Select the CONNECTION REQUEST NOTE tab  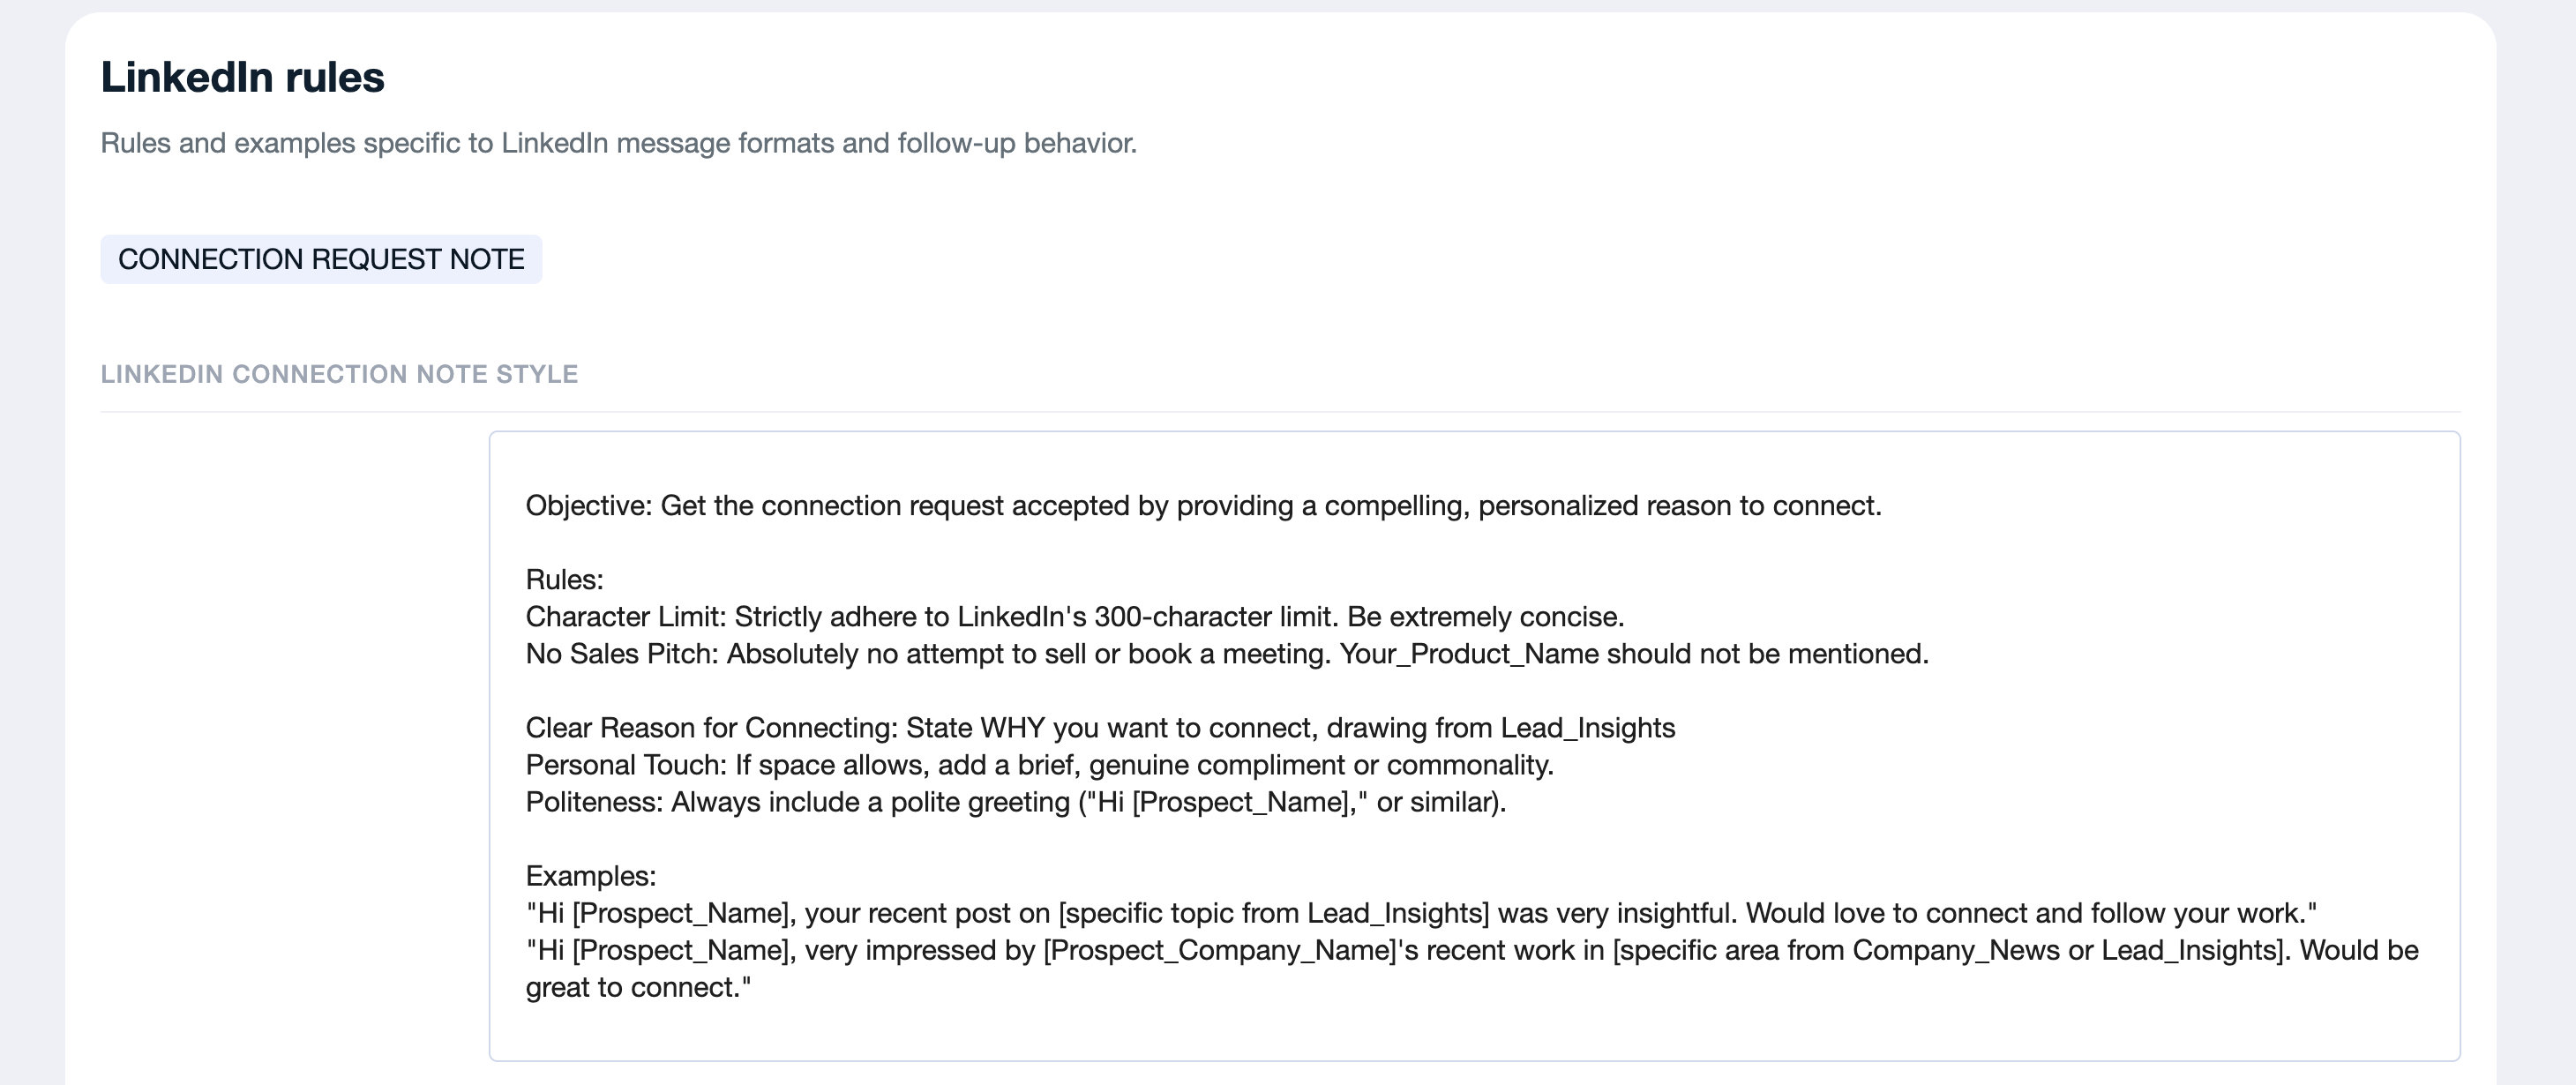tap(321, 259)
